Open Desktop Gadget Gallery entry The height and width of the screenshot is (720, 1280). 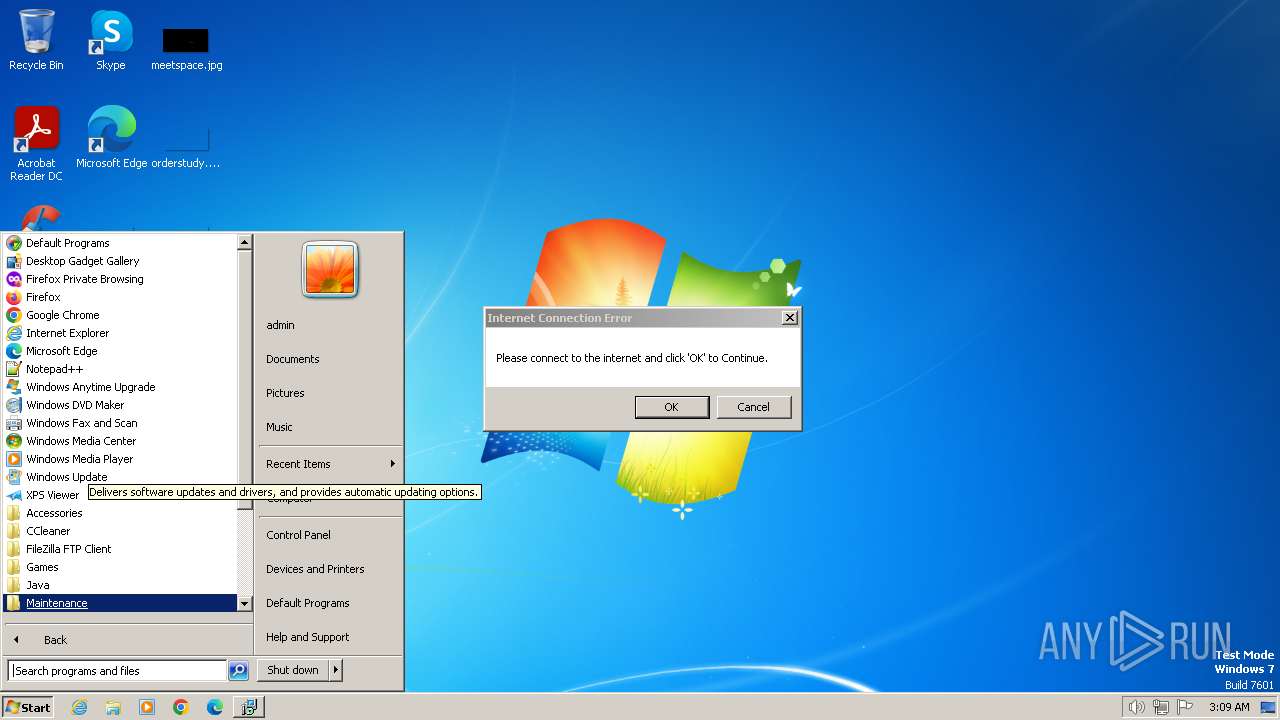point(120,261)
